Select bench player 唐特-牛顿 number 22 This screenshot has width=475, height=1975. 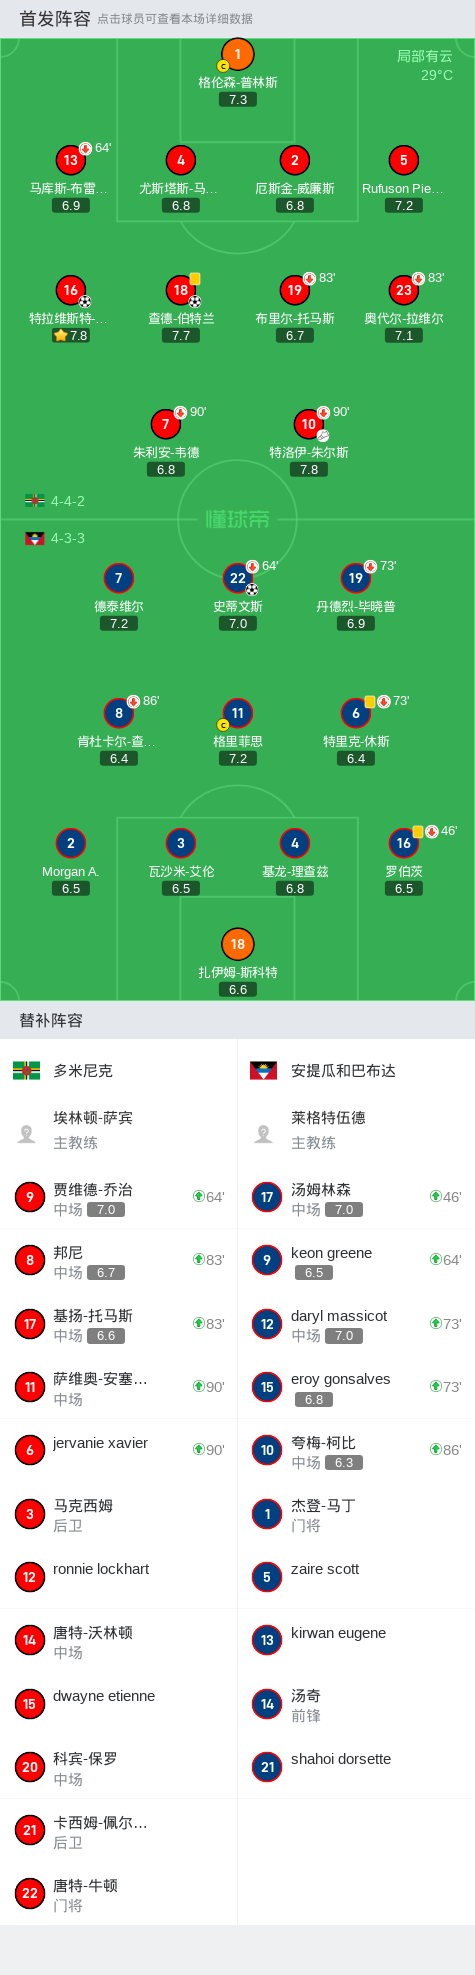(119, 1894)
